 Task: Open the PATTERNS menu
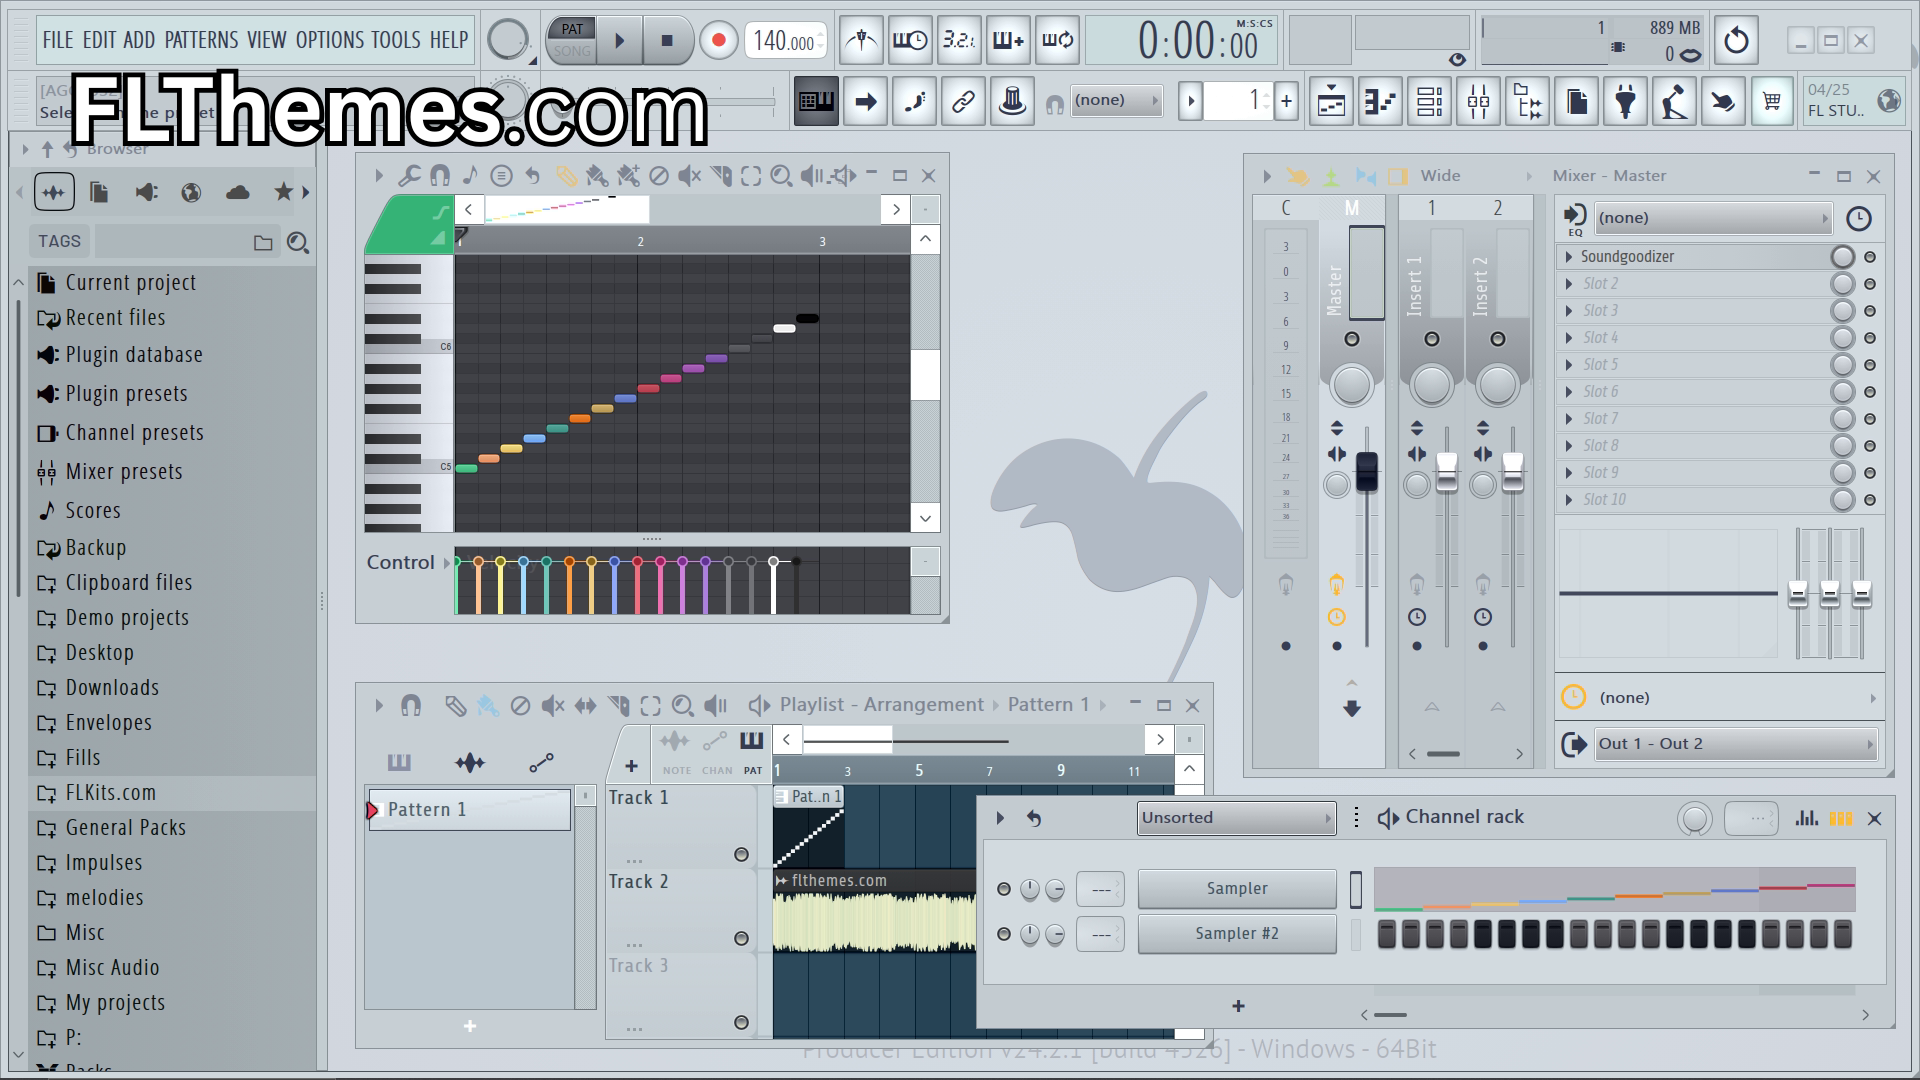201,40
